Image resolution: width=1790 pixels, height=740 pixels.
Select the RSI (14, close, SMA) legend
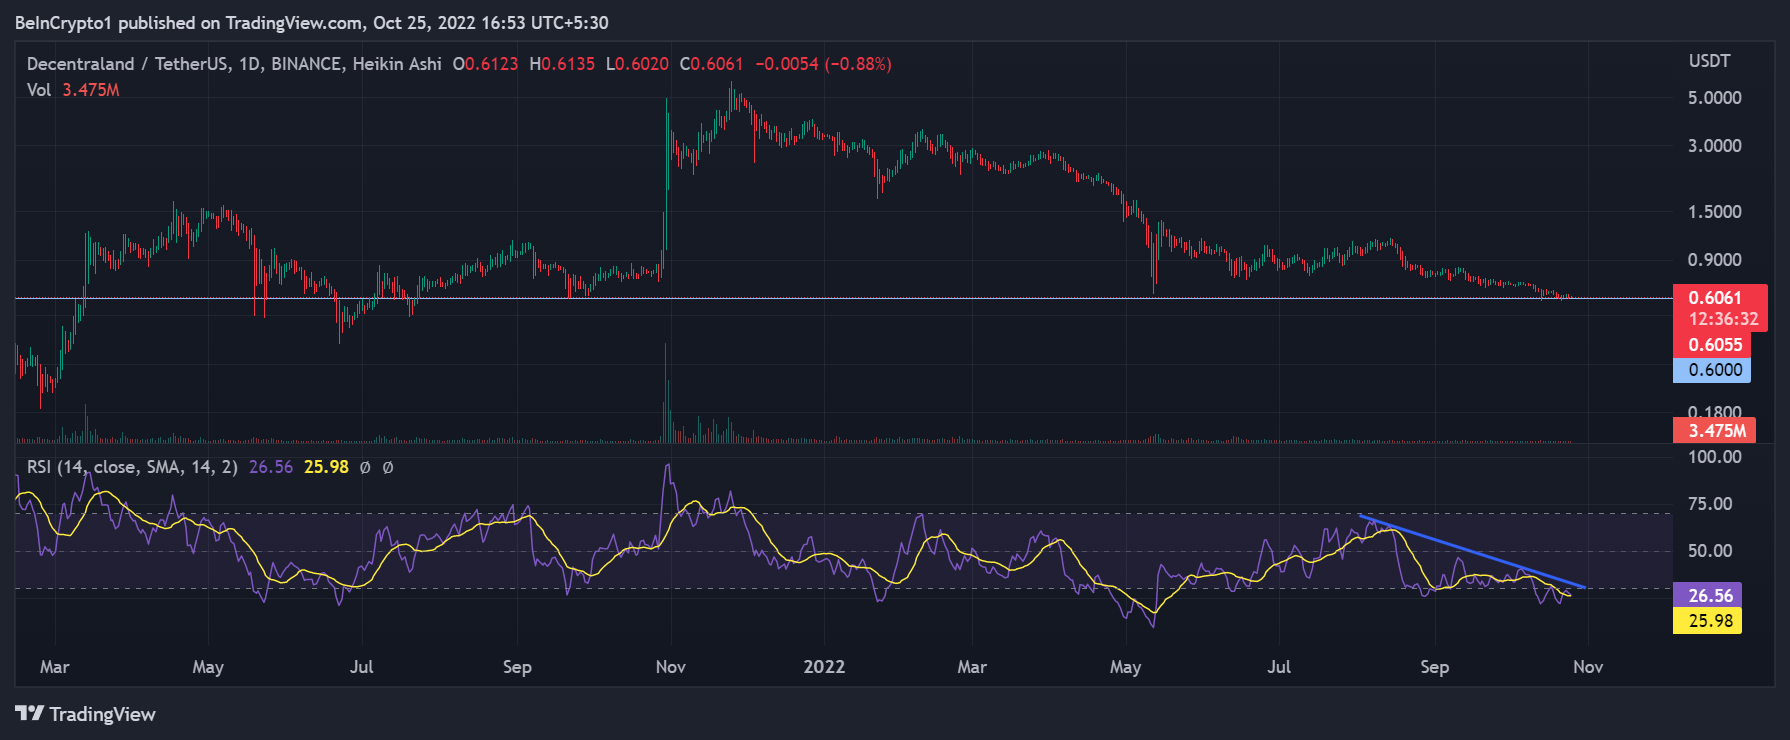pos(132,467)
